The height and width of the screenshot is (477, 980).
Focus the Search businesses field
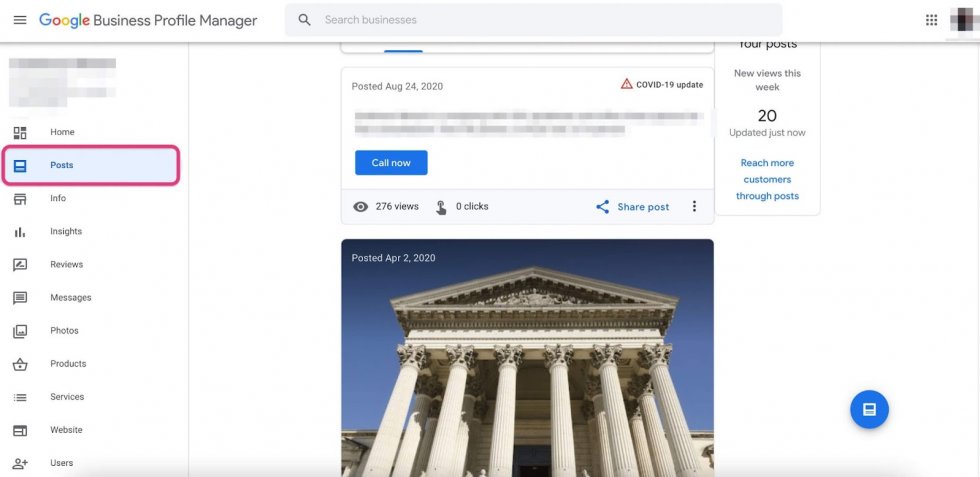click(x=533, y=20)
